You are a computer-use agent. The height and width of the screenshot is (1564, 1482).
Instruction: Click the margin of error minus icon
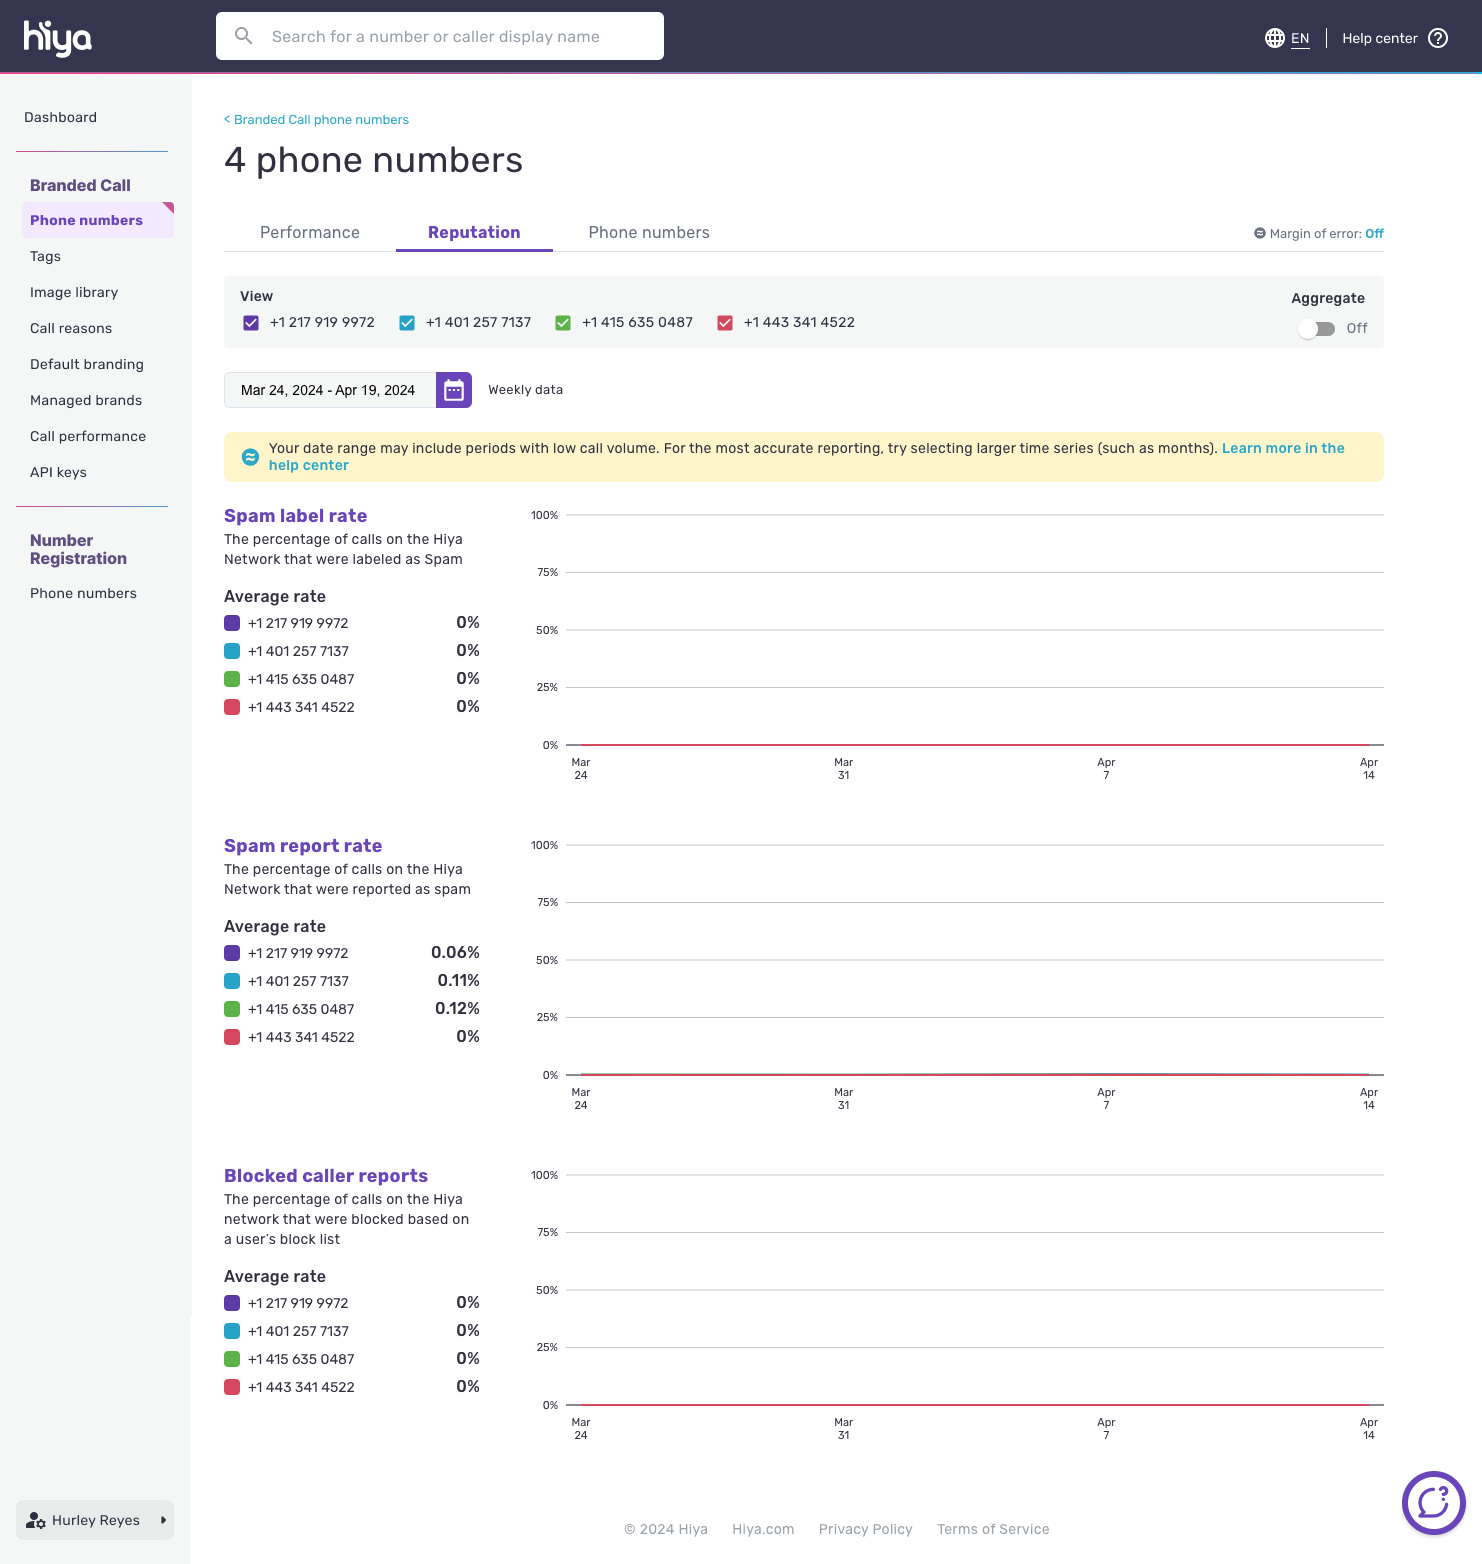[x=1260, y=233]
